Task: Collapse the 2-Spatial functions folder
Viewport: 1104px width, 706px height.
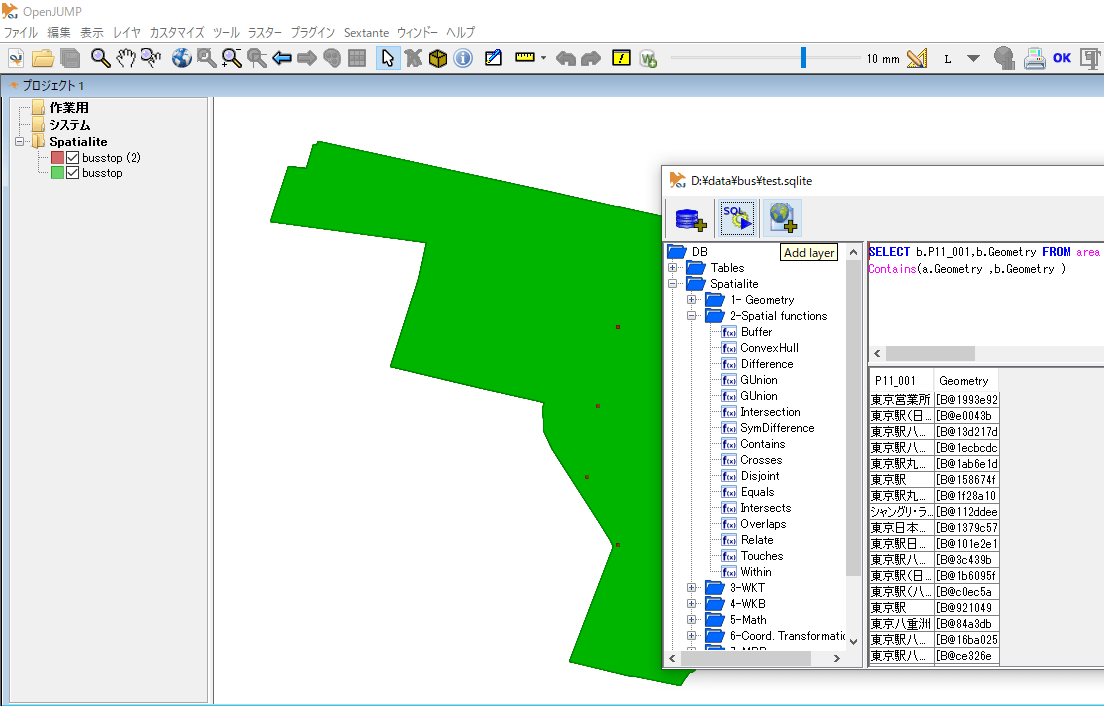Action: pyautogui.click(x=691, y=316)
